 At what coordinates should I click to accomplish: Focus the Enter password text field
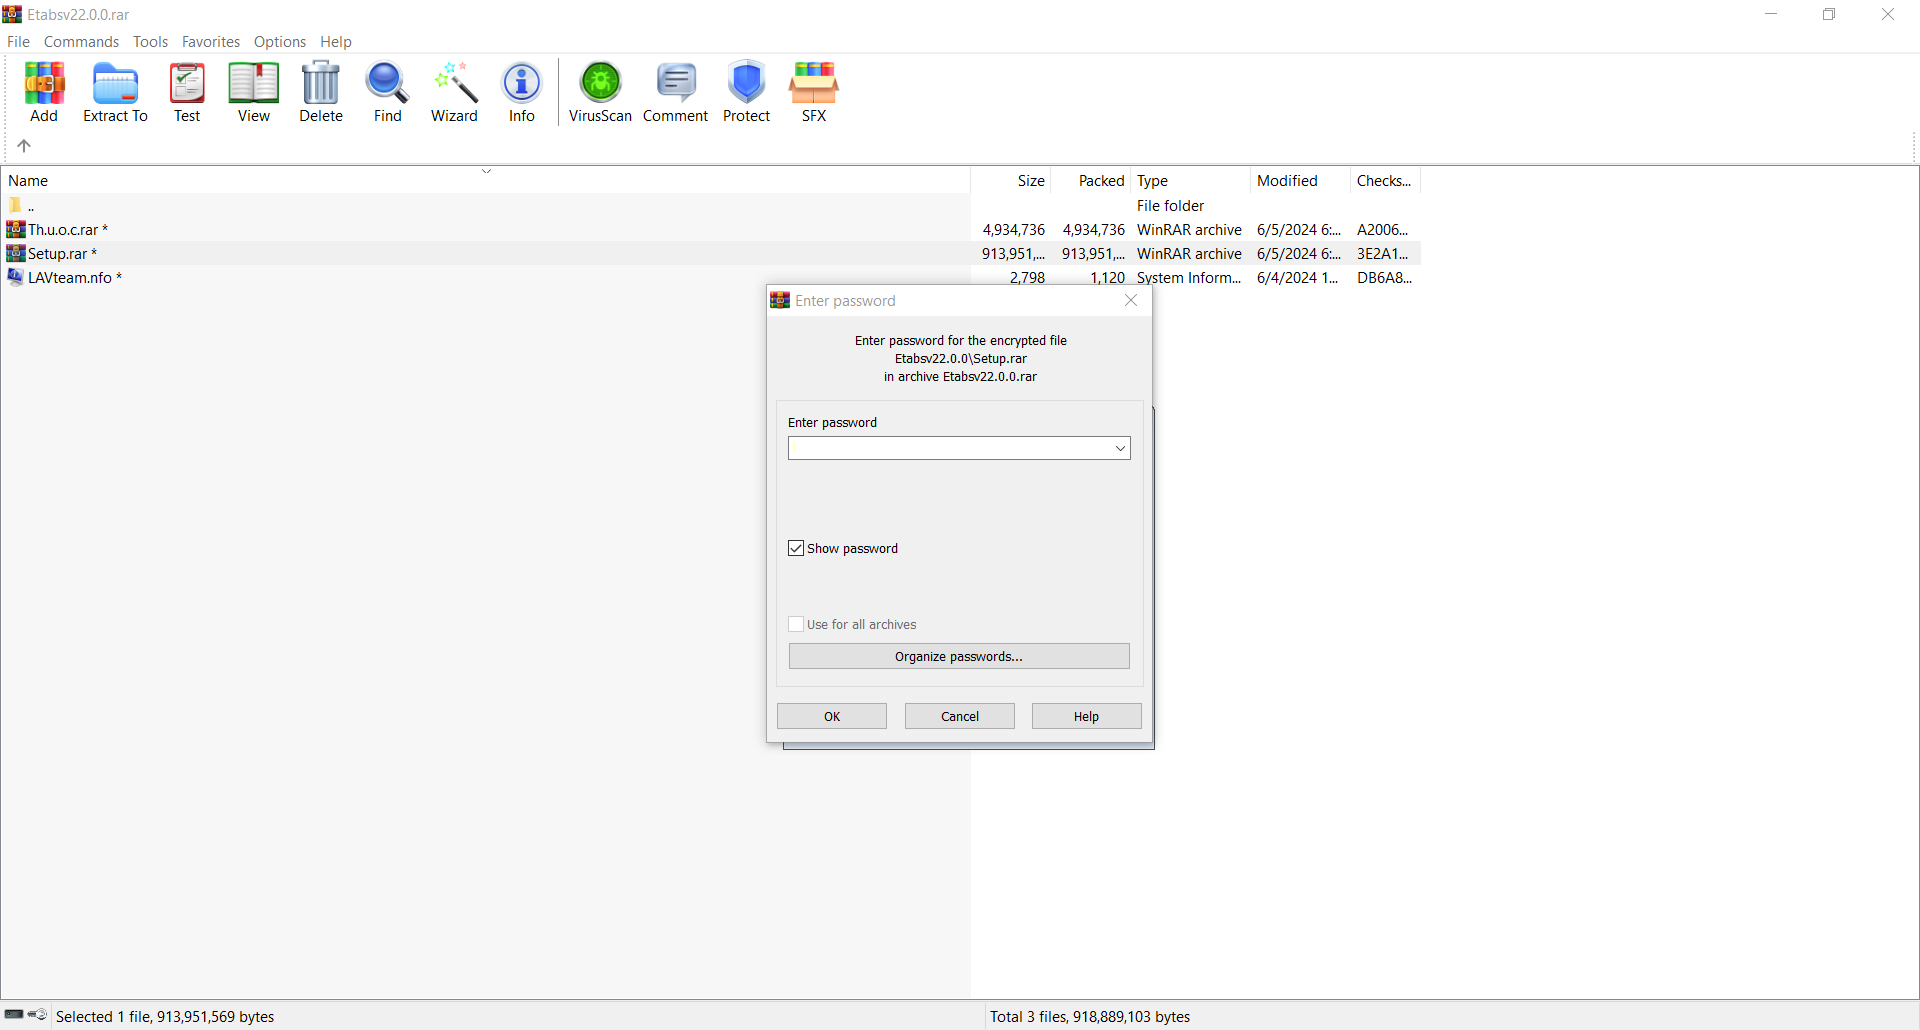pyautogui.click(x=948, y=448)
